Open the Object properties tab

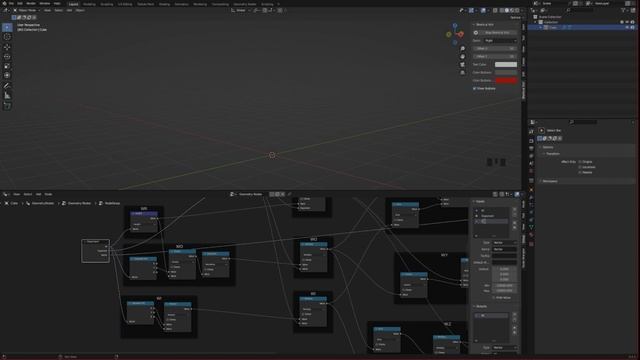531,189
